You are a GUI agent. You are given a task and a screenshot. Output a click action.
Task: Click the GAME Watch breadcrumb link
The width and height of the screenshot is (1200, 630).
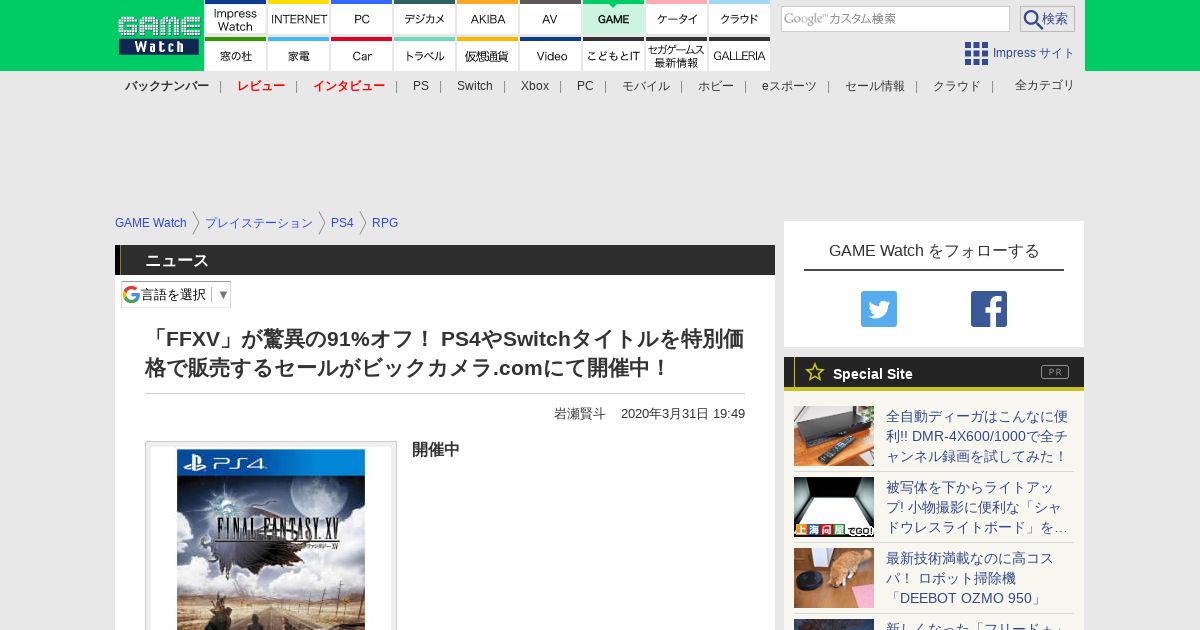coord(151,223)
